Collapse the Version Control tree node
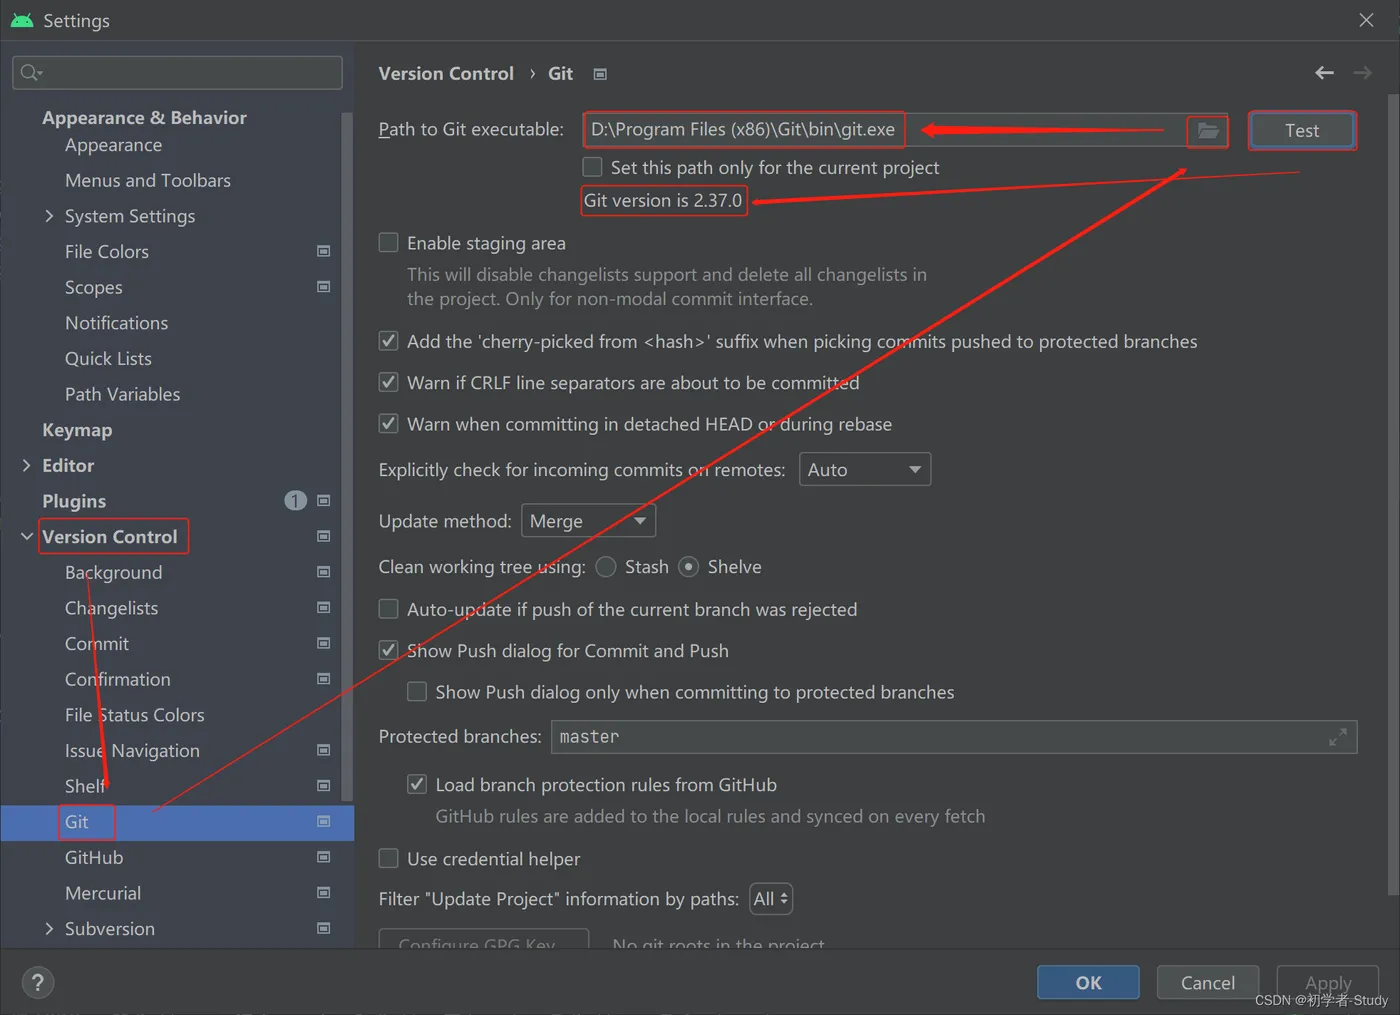The image size is (1400, 1015). click(x=26, y=536)
